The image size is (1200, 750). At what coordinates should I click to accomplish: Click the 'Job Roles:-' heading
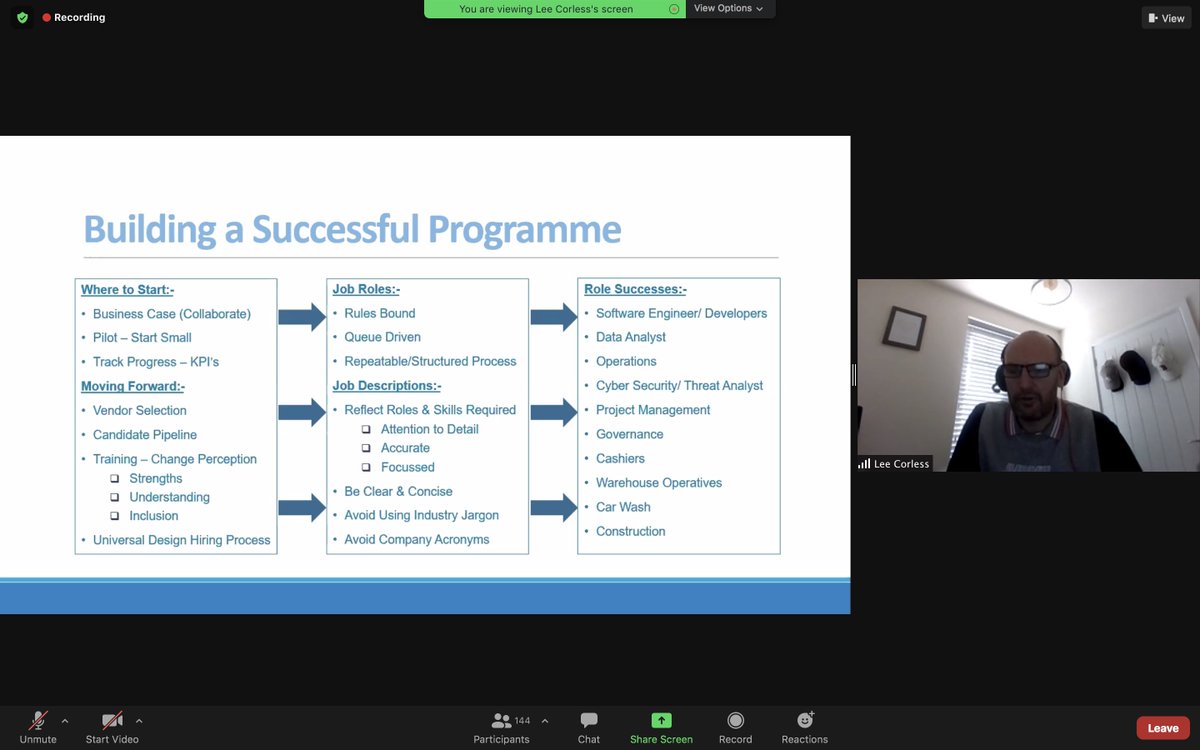click(366, 289)
